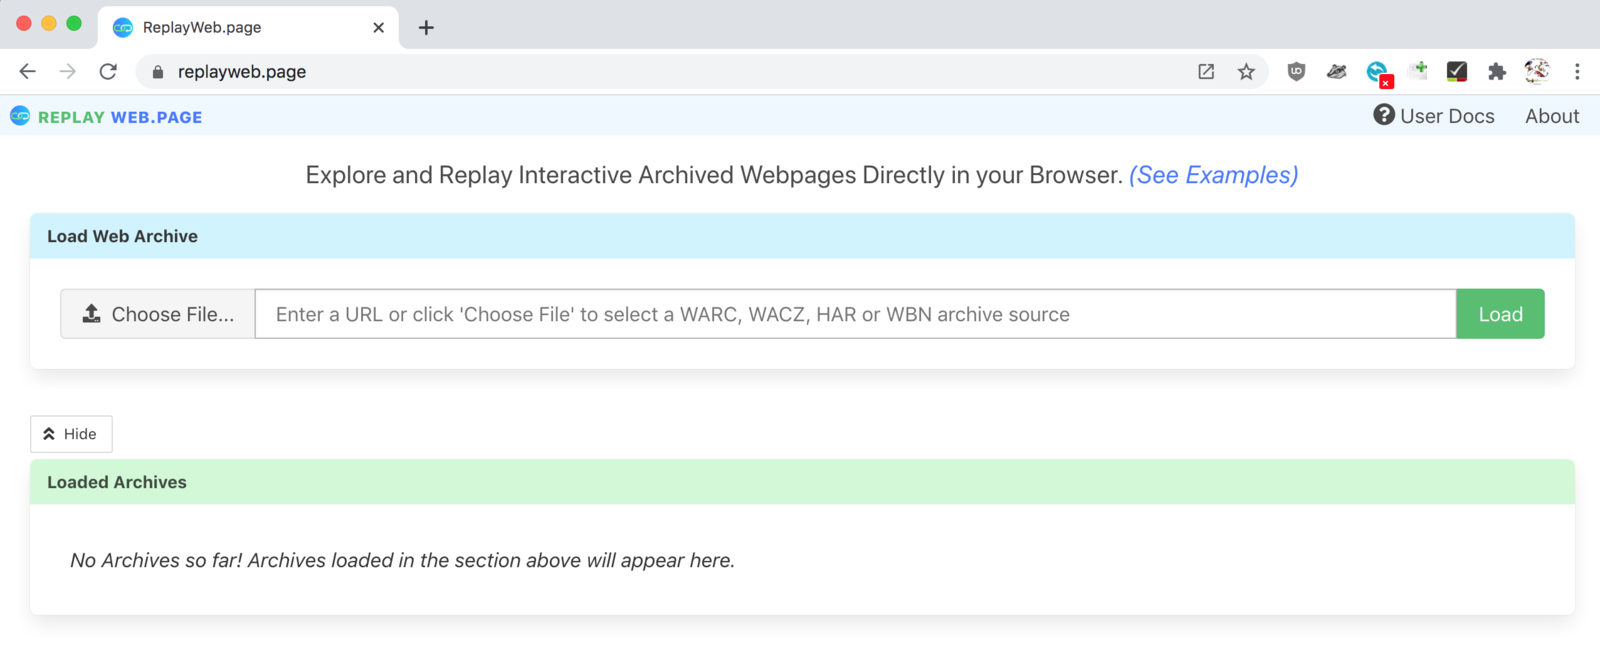1600x645 pixels.
Task: Click the Choose File upload button
Action: point(158,314)
